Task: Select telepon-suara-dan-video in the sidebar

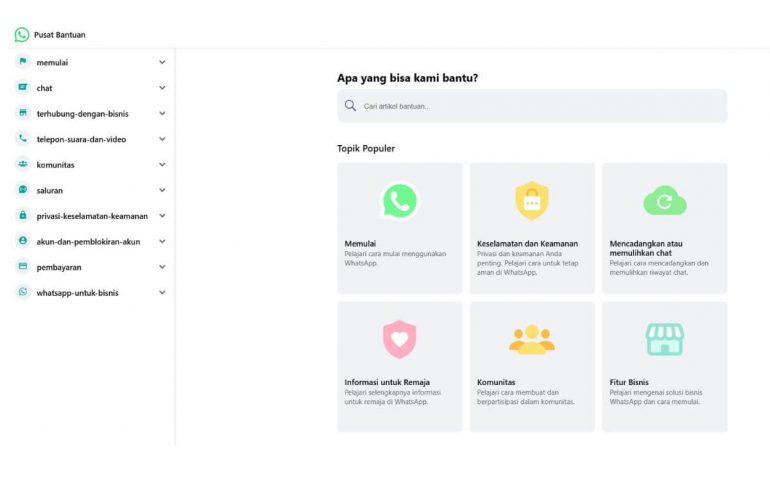Action: pyautogui.click(x=81, y=139)
